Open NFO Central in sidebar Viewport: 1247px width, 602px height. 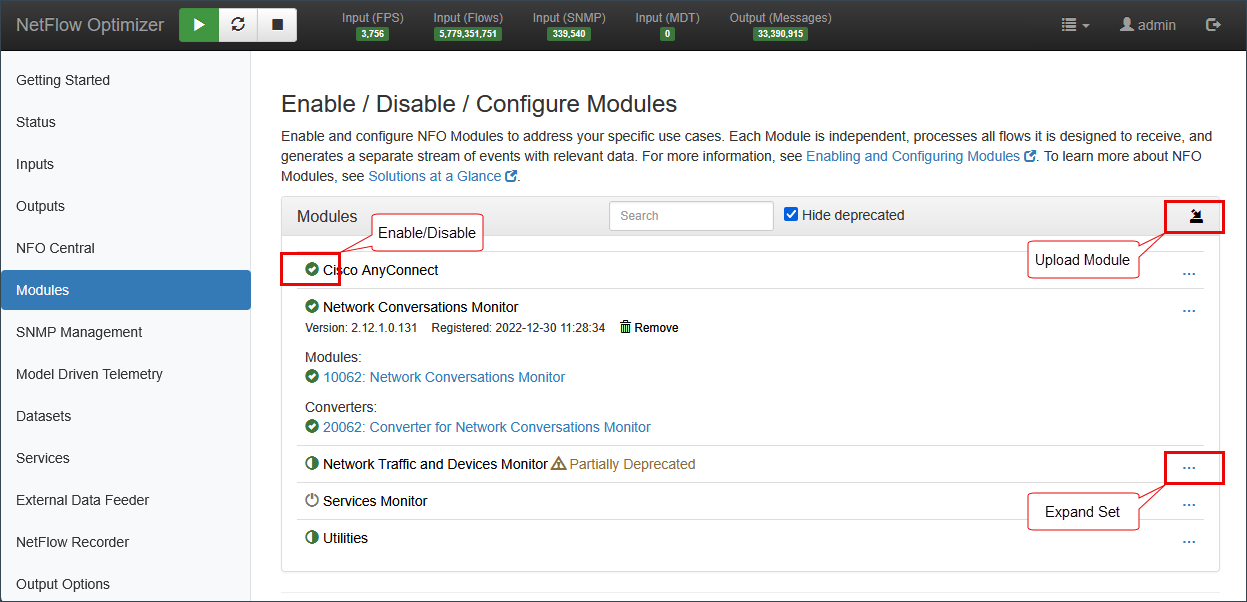[125, 248]
